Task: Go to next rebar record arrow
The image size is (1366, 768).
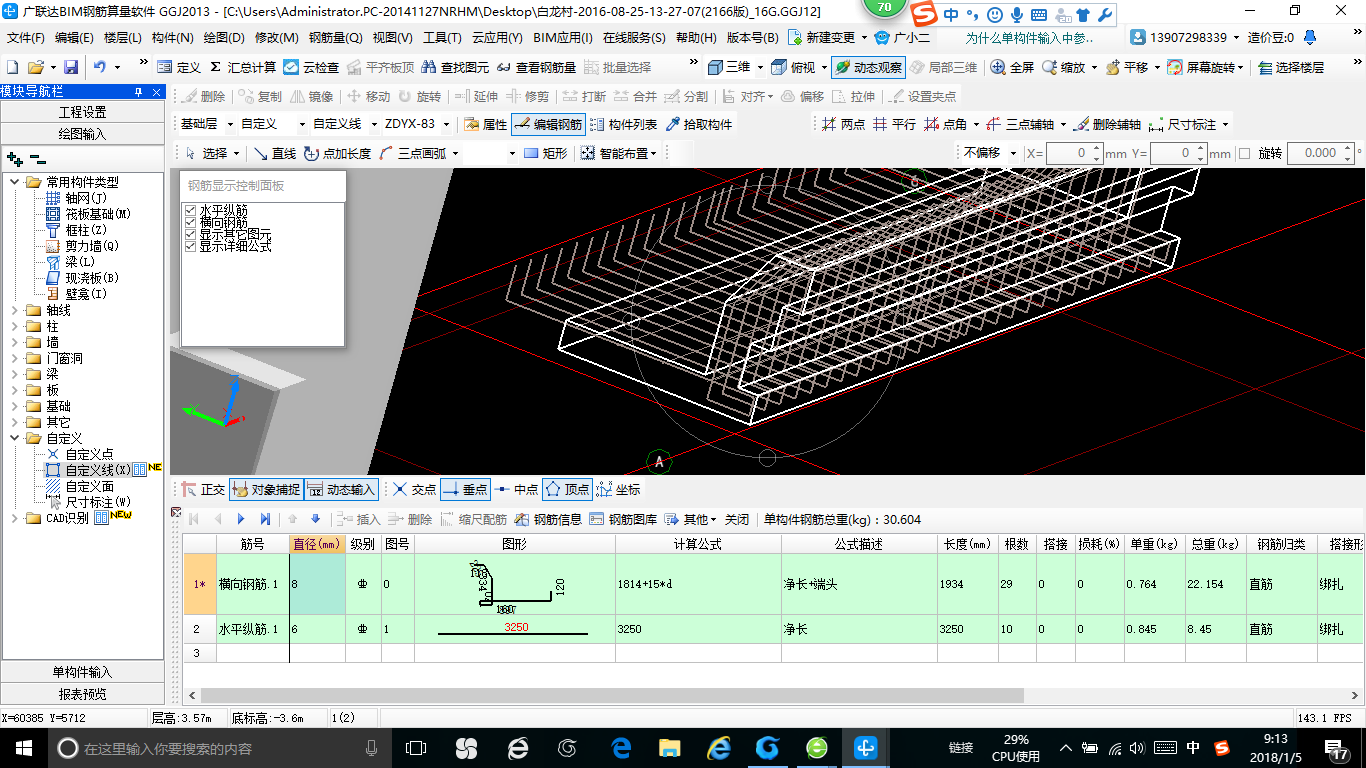Action: tap(241, 519)
